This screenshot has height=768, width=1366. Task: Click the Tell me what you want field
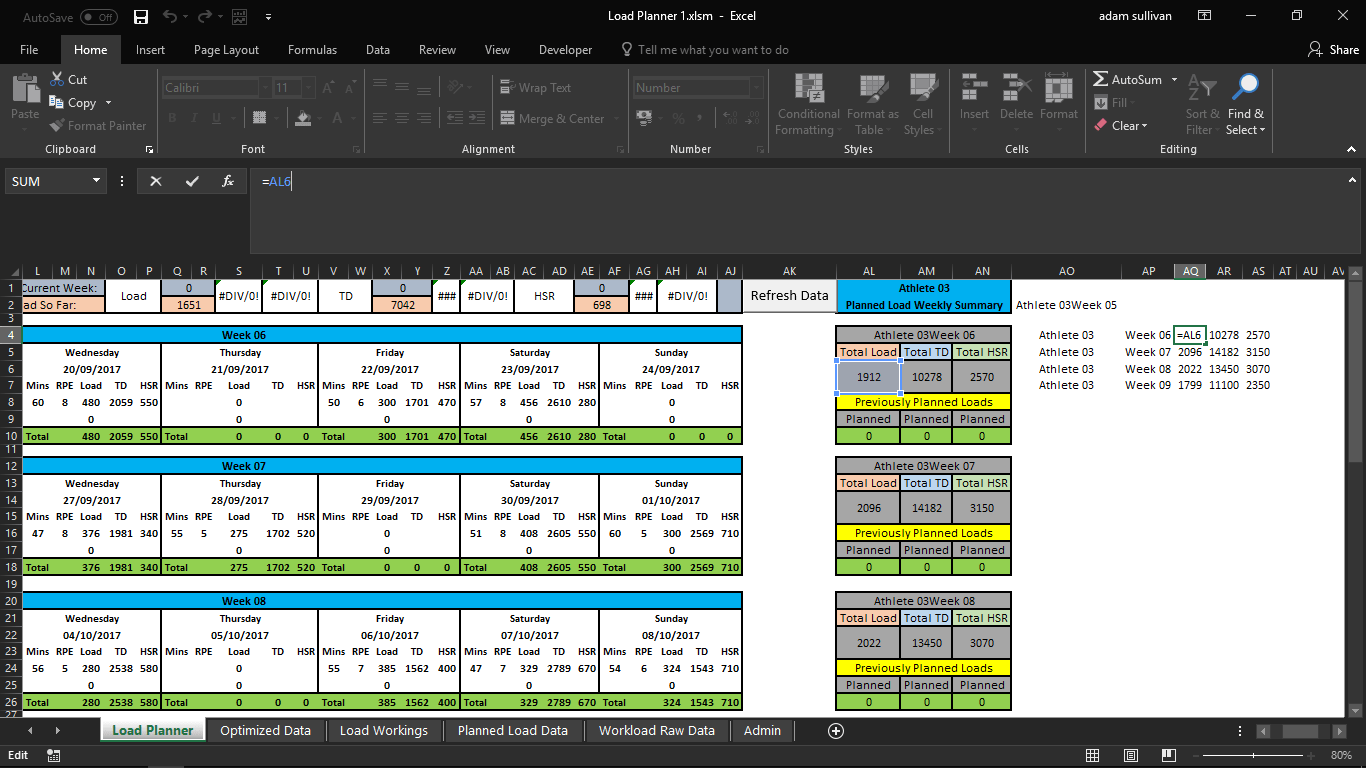[712, 50]
